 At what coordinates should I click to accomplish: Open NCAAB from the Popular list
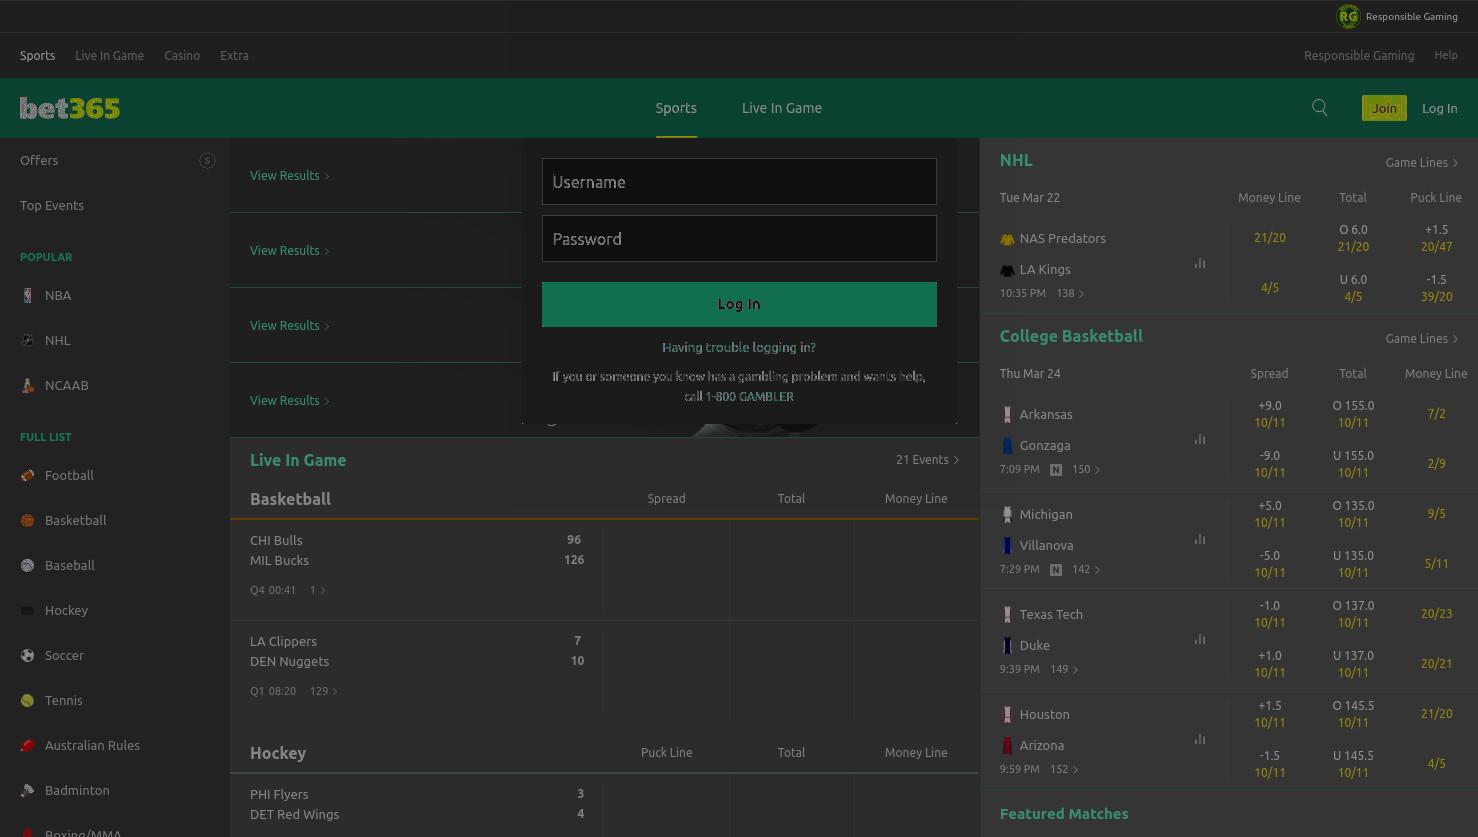[x=66, y=385]
